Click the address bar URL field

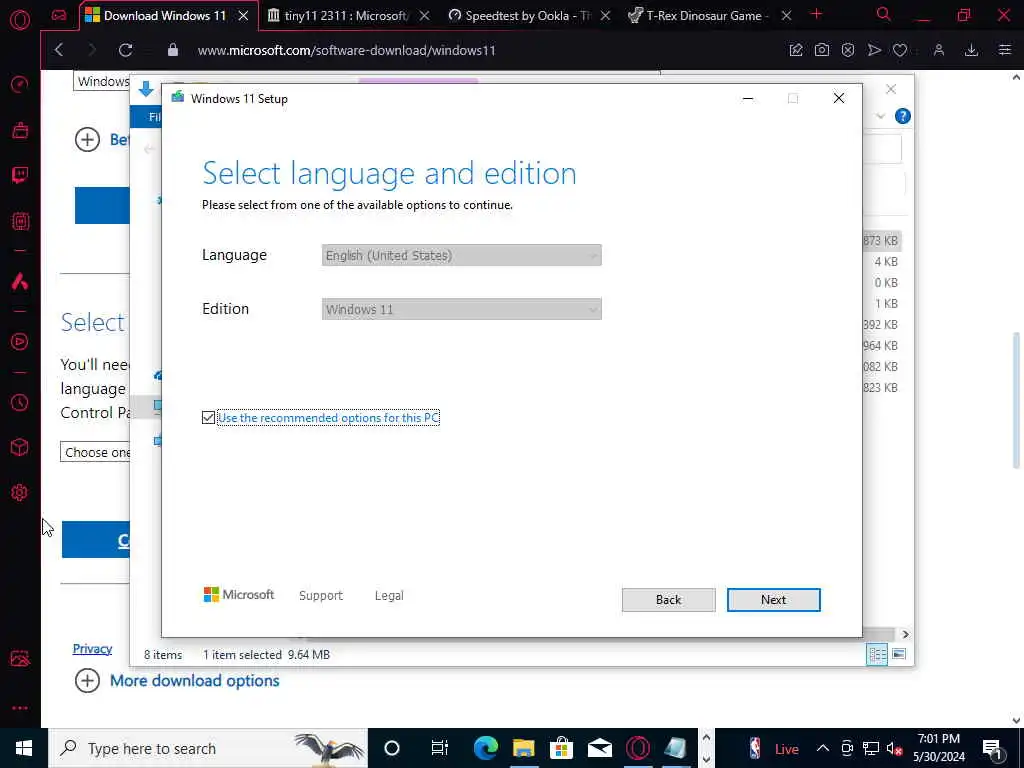(x=347, y=50)
